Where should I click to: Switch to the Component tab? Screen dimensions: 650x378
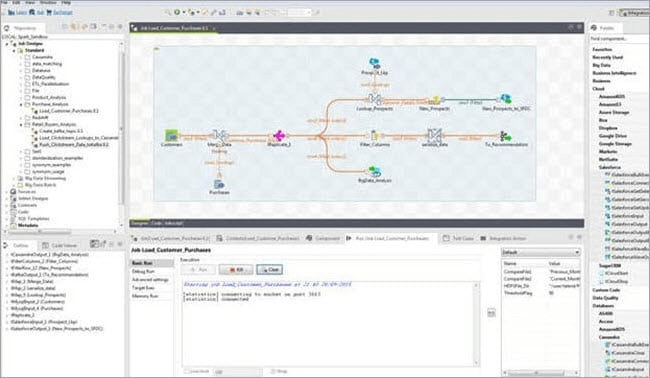pyautogui.click(x=323, y=238)
